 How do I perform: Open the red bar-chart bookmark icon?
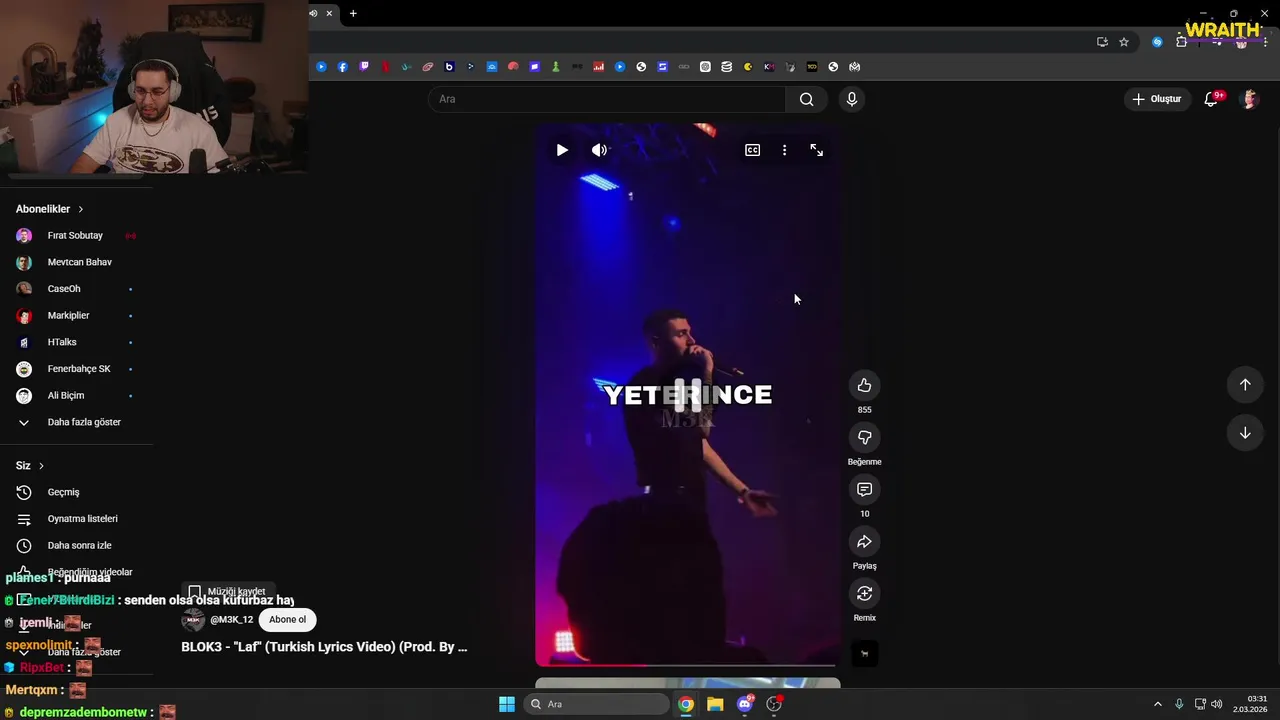(598, 67)
